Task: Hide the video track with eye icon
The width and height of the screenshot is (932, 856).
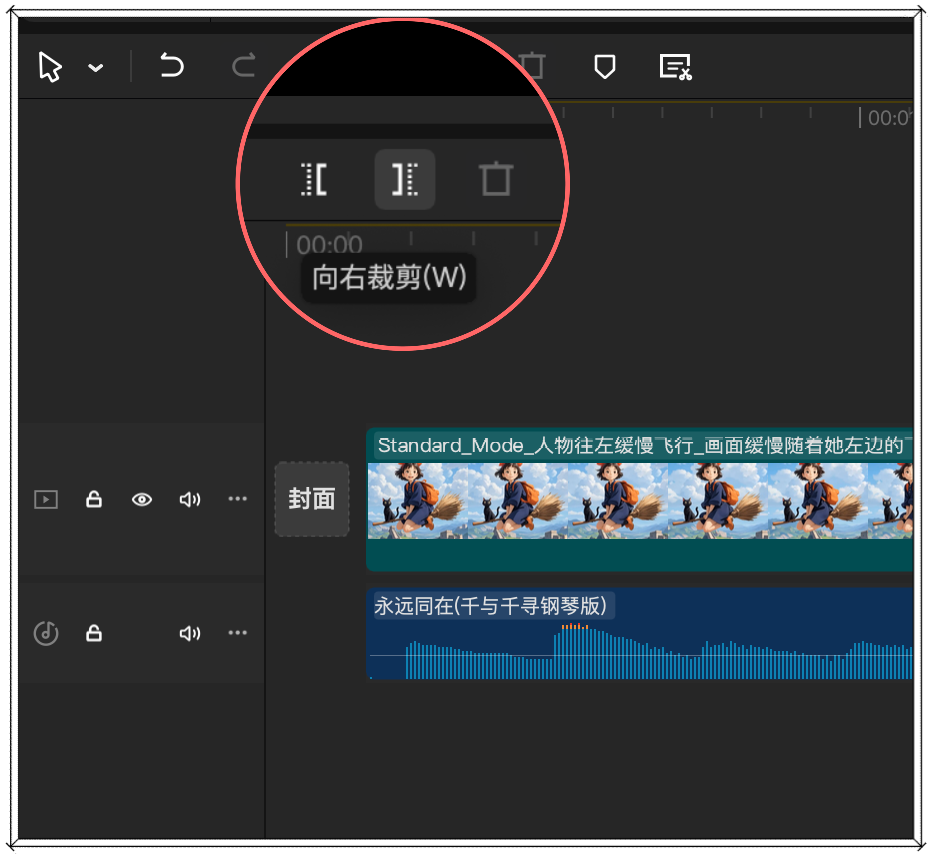Action: (141, 499)
